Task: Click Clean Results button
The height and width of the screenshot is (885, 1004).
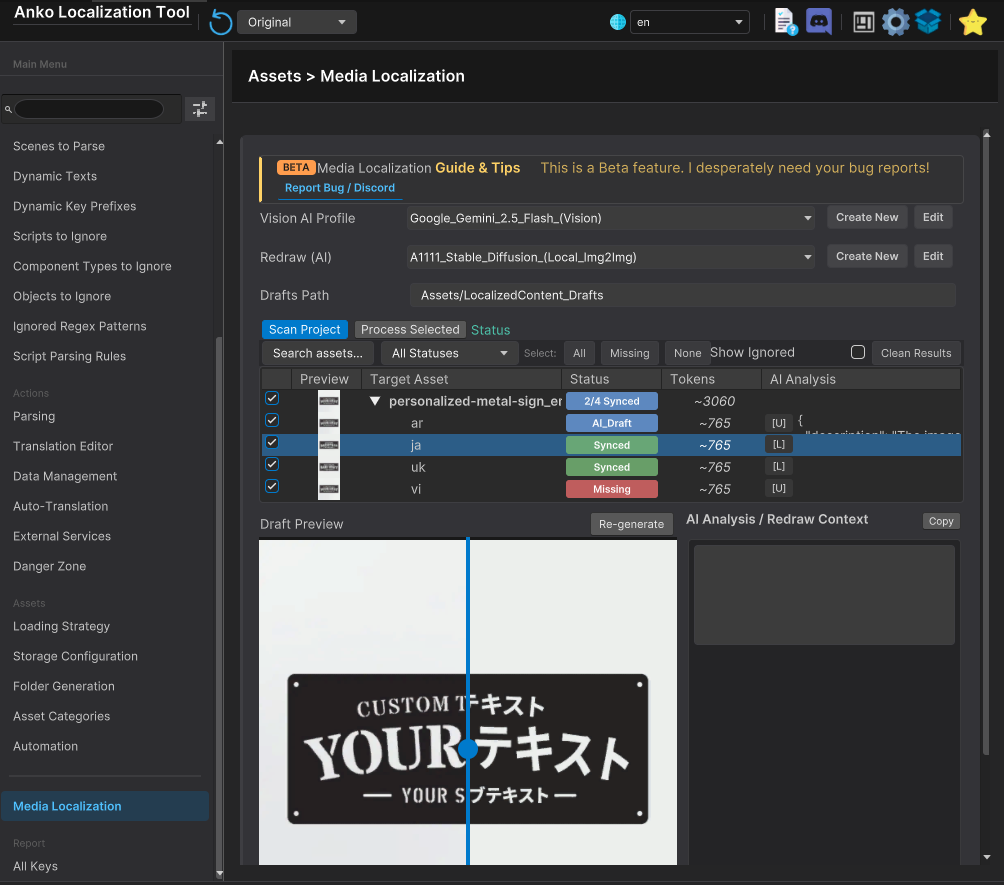Action: [916, 353]
